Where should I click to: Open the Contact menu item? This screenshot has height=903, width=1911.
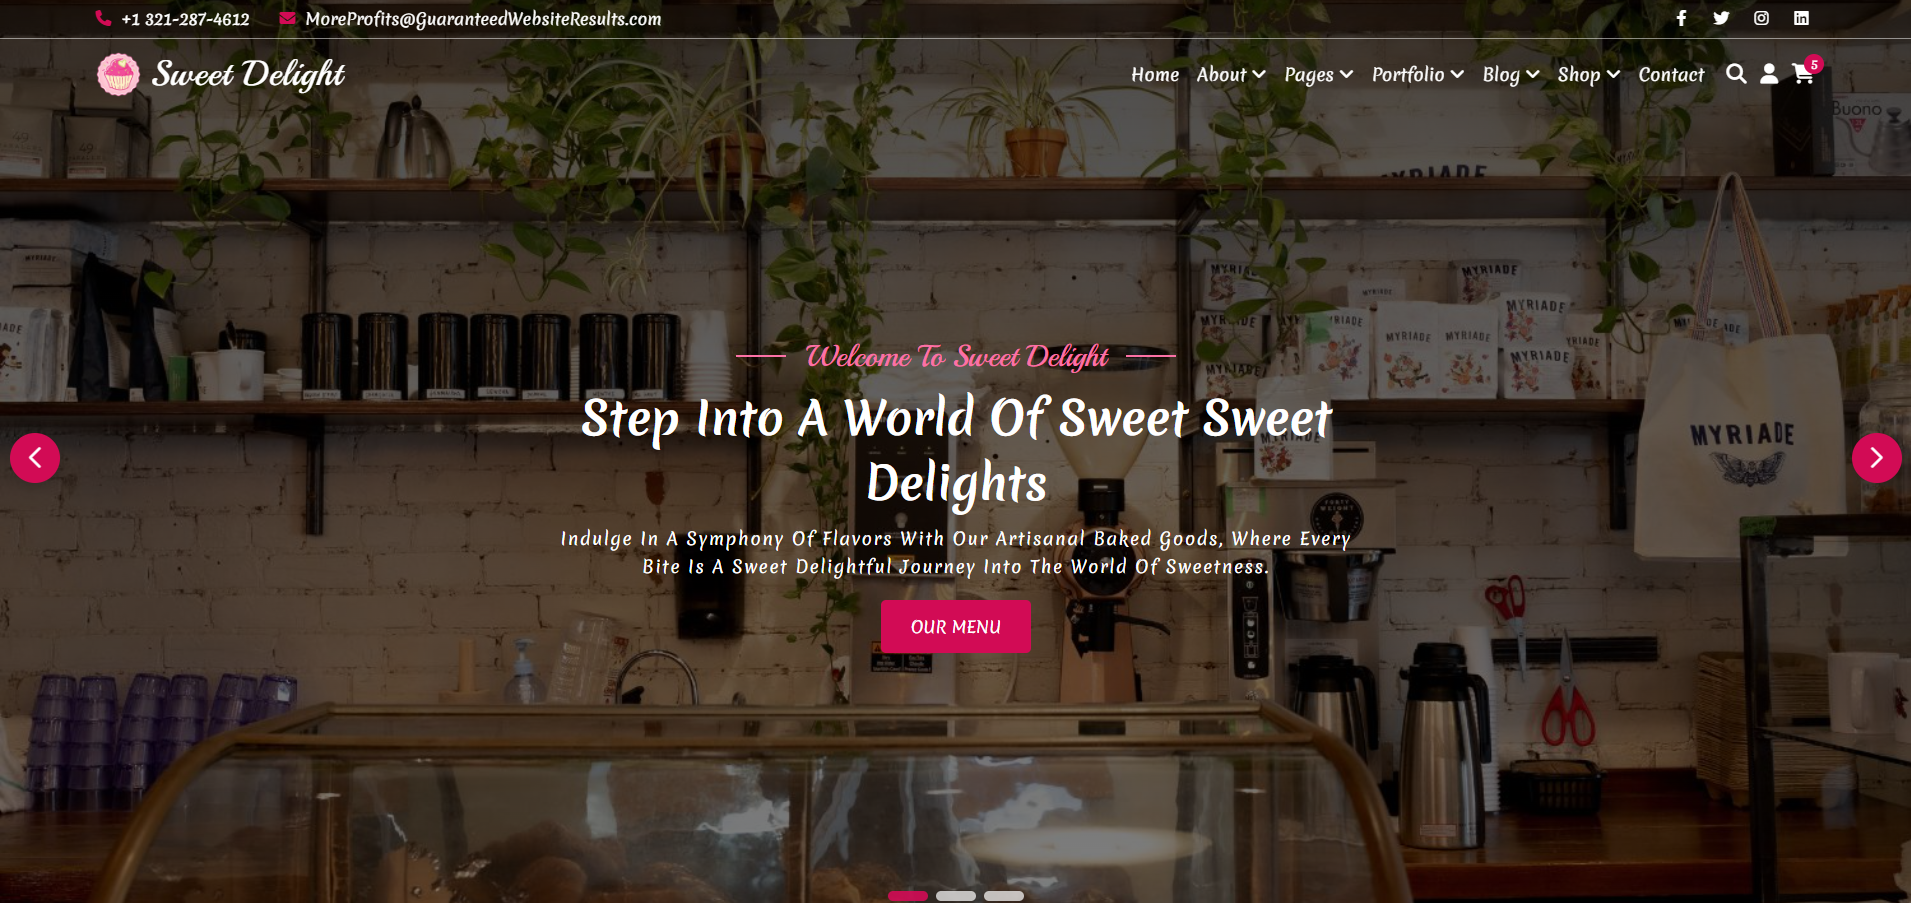1671,75
